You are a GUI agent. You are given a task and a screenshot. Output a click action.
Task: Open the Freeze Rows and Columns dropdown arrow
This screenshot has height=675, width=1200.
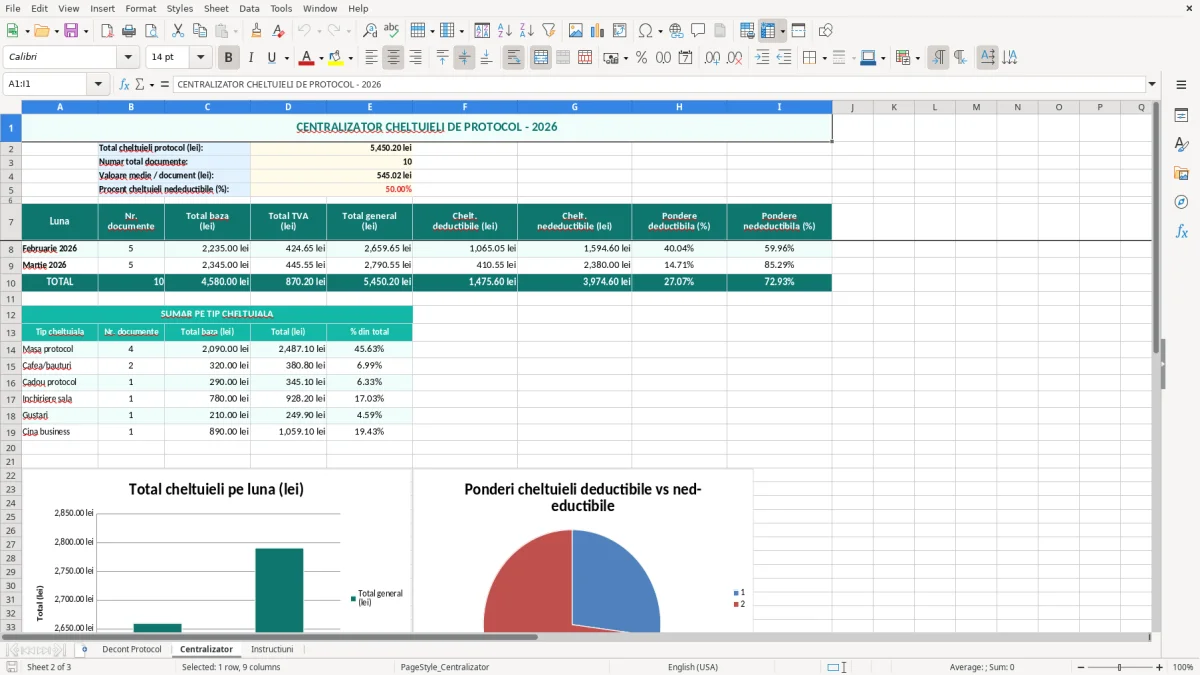tap(783, 31)
